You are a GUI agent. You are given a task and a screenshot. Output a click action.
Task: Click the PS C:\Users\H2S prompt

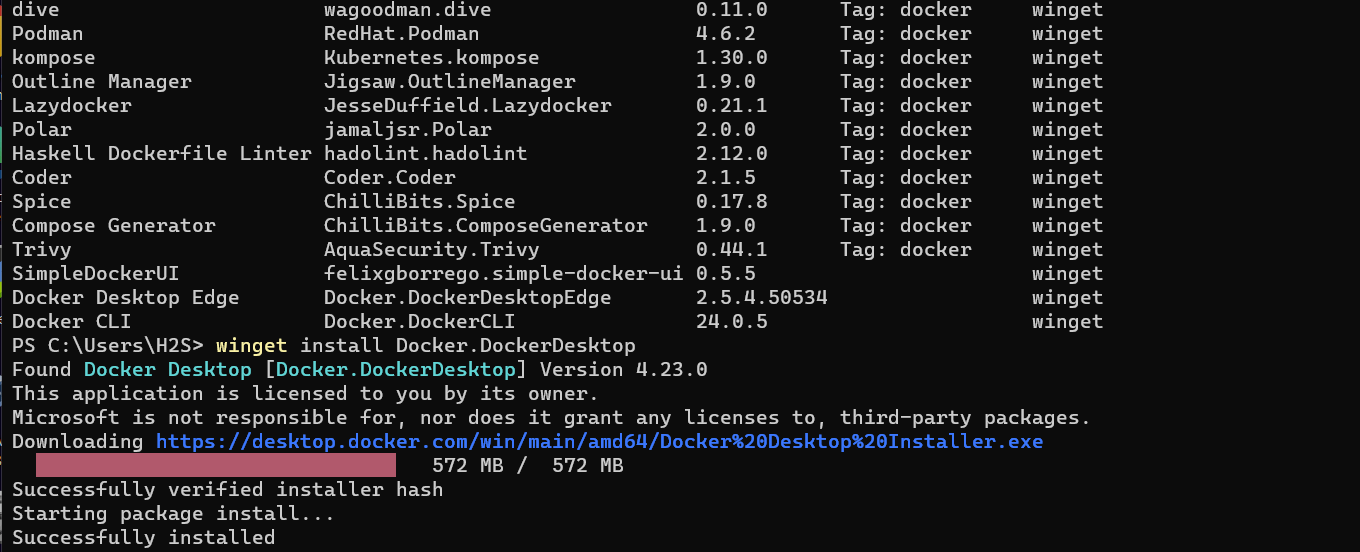point(107,346)
